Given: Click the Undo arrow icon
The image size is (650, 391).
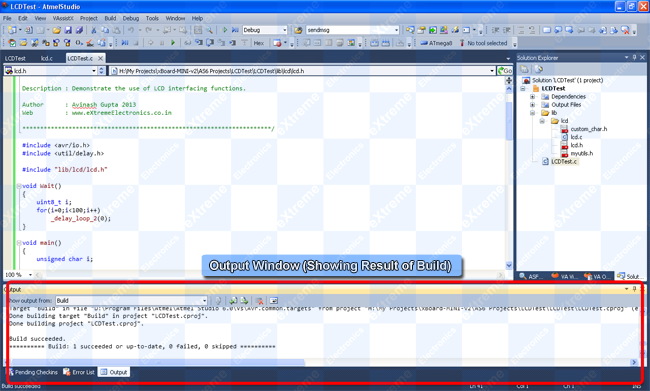Looking at the screenshot, I should click(x=131, y=30).
